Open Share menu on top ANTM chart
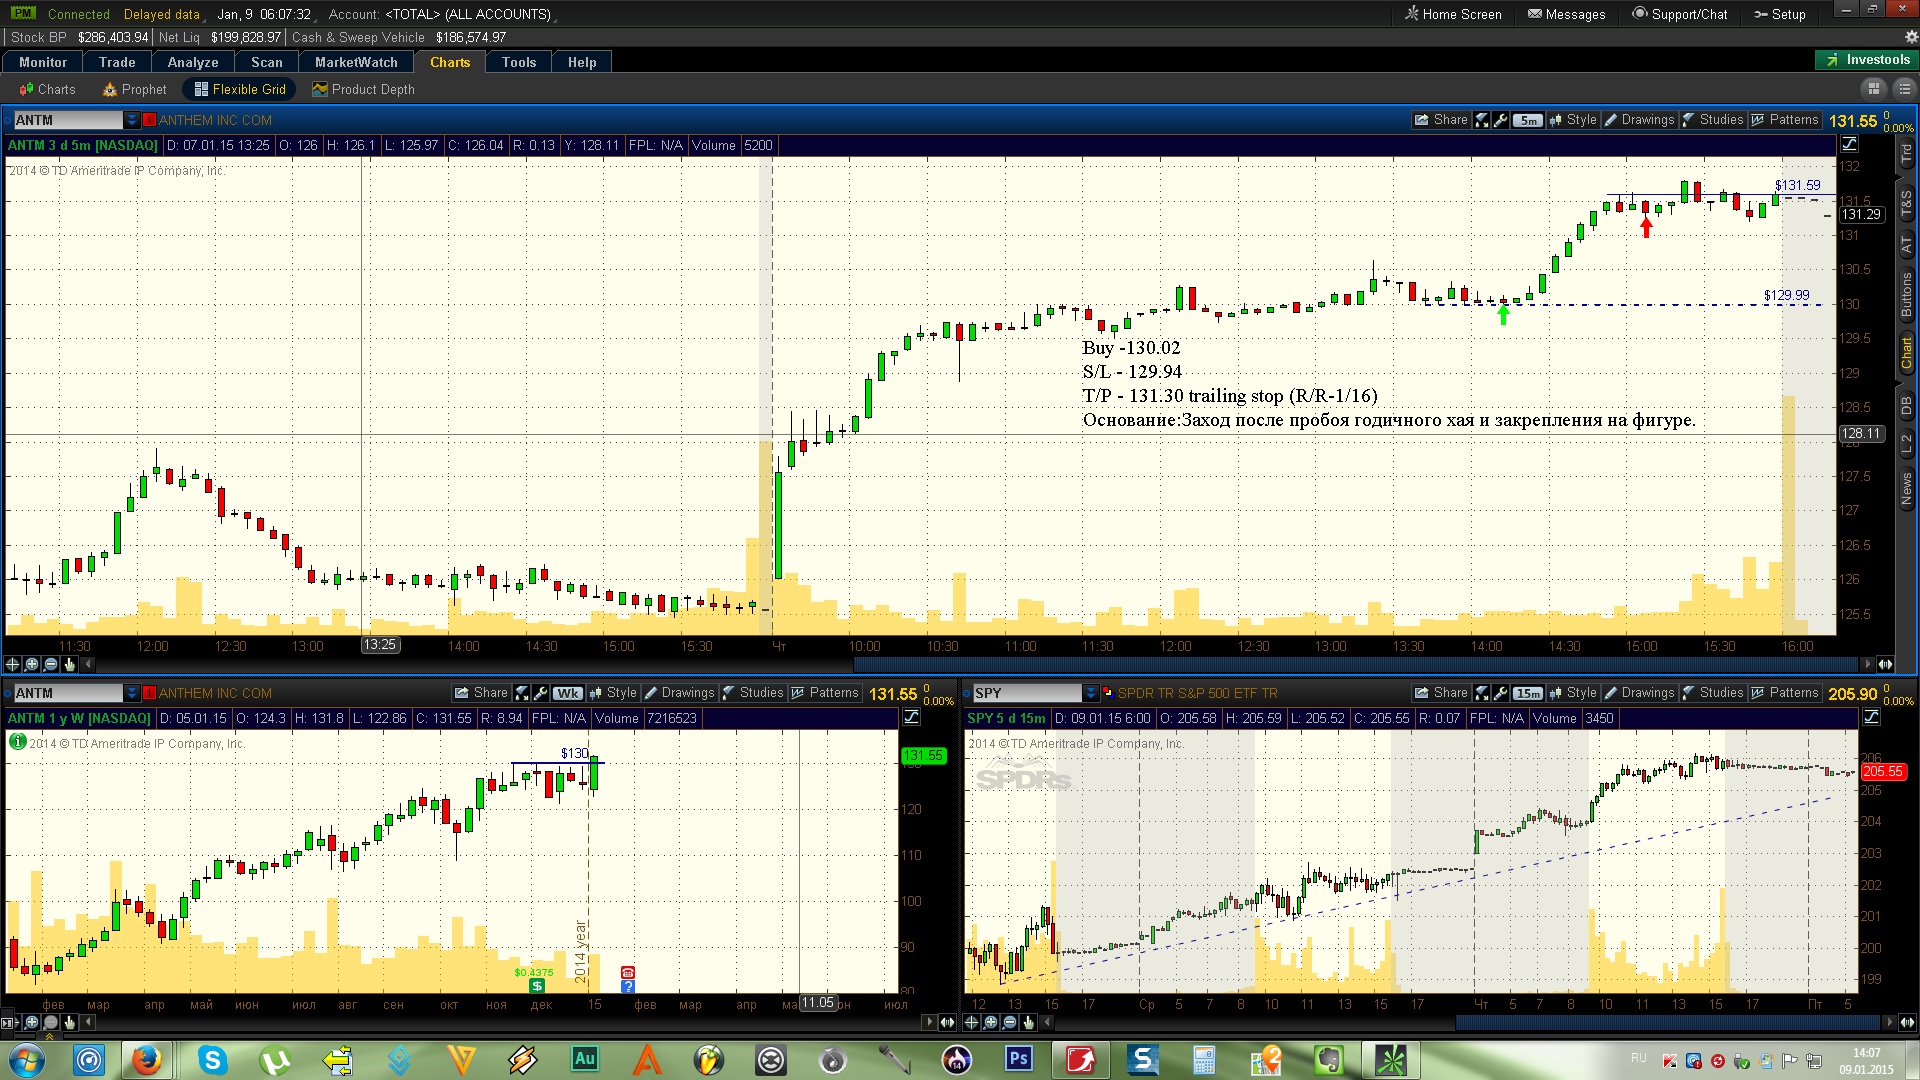Screen dimensions: 1920x1080 [1441, 120]
